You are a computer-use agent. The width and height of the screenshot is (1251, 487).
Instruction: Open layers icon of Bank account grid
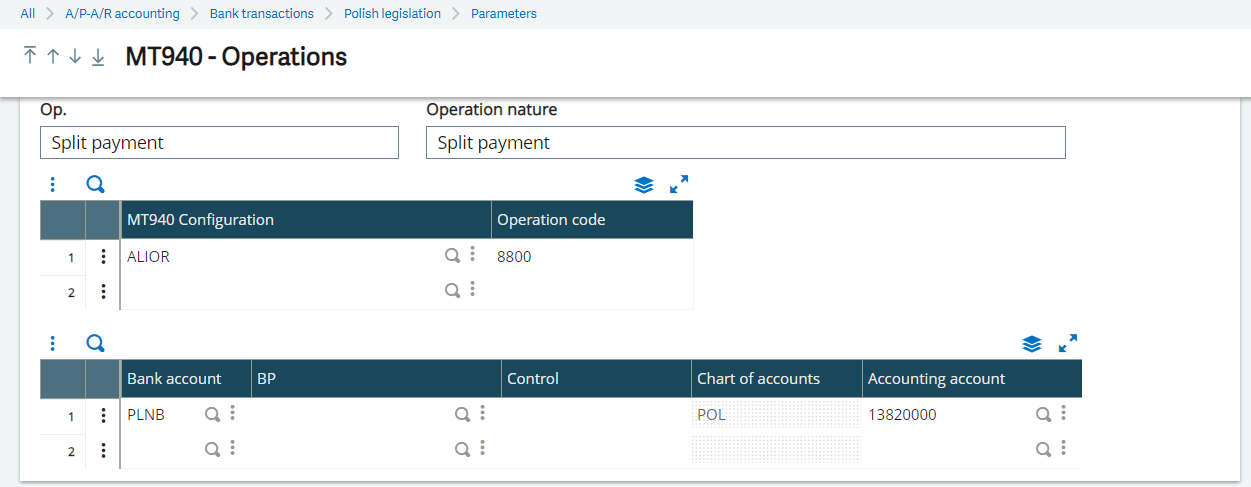[1033, 344]
